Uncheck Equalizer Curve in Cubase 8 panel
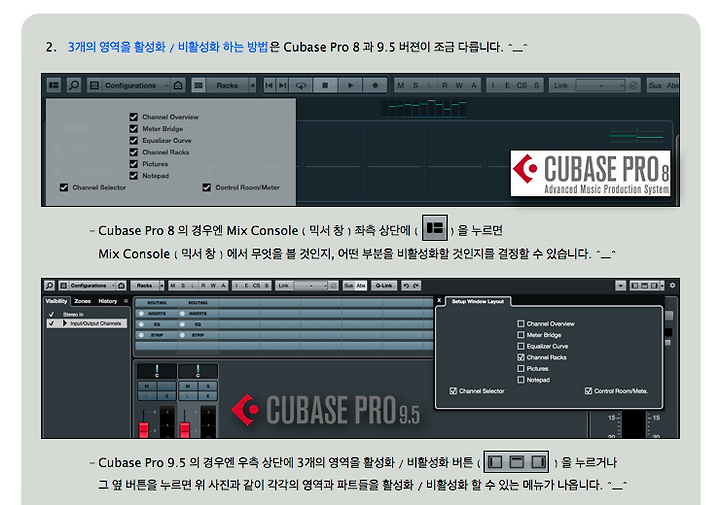This screenshot has height=505, width=720. point(134,140)
